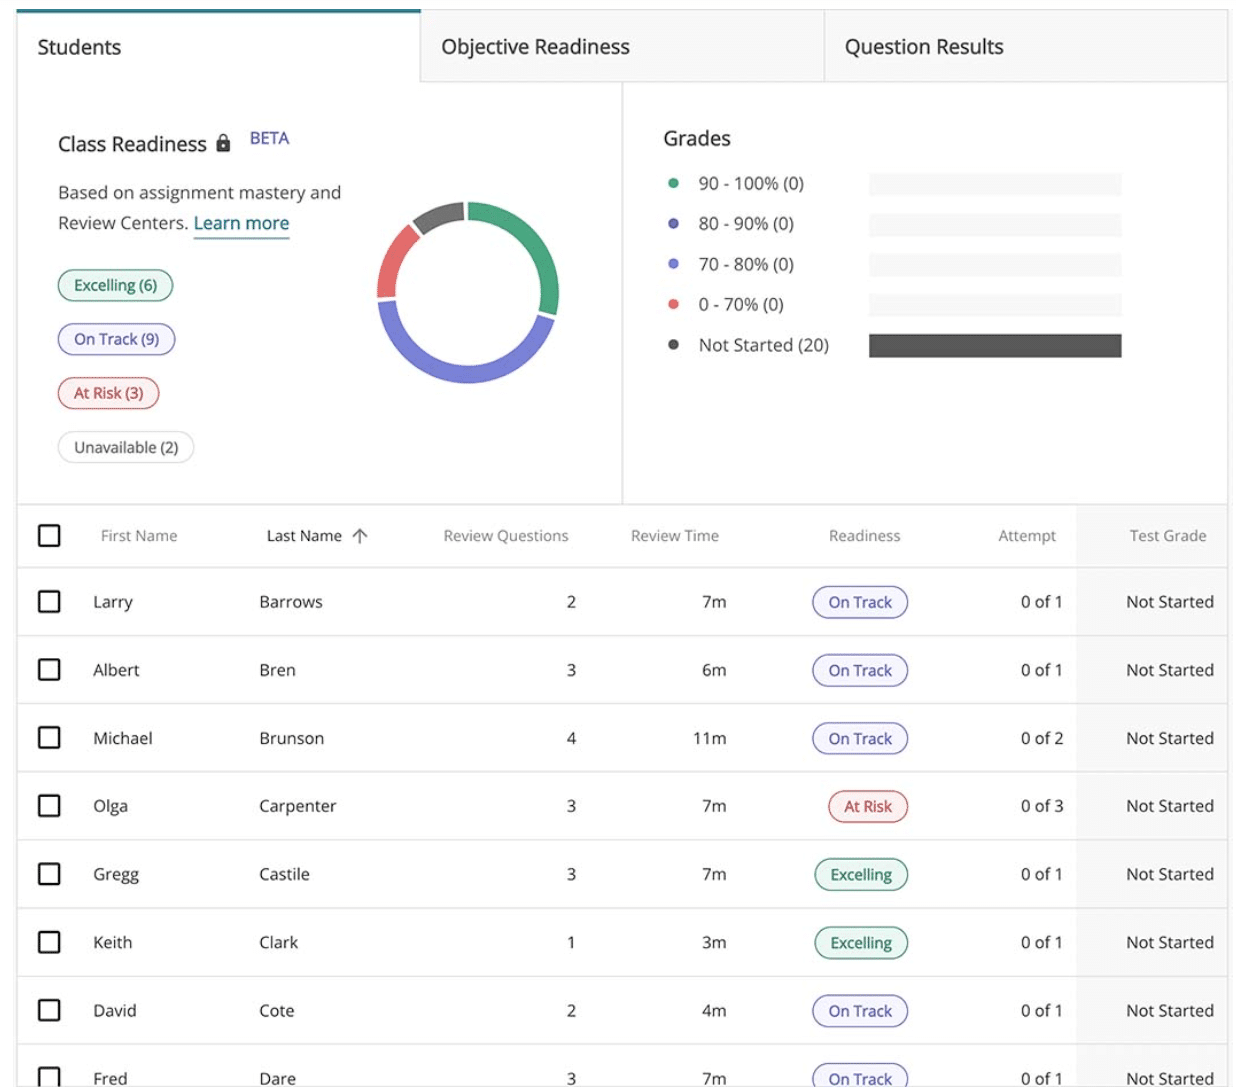Click the Not Started legend dot

point(673,344)
